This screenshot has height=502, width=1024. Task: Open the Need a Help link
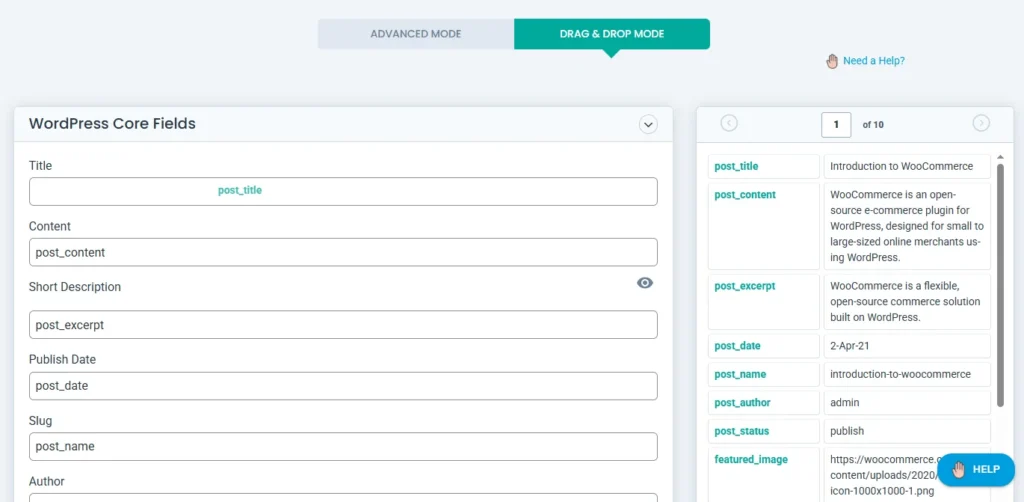873,61
